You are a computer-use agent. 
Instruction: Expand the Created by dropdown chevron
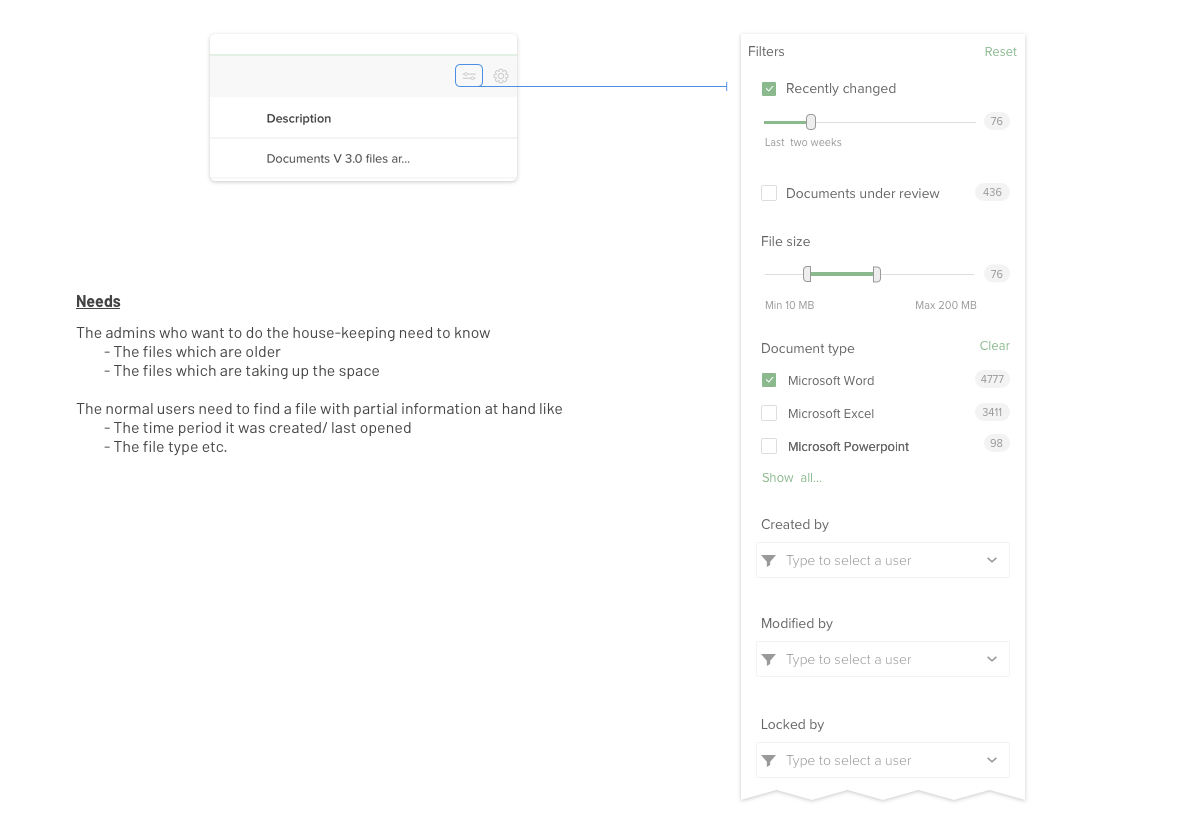click(992, 561)
